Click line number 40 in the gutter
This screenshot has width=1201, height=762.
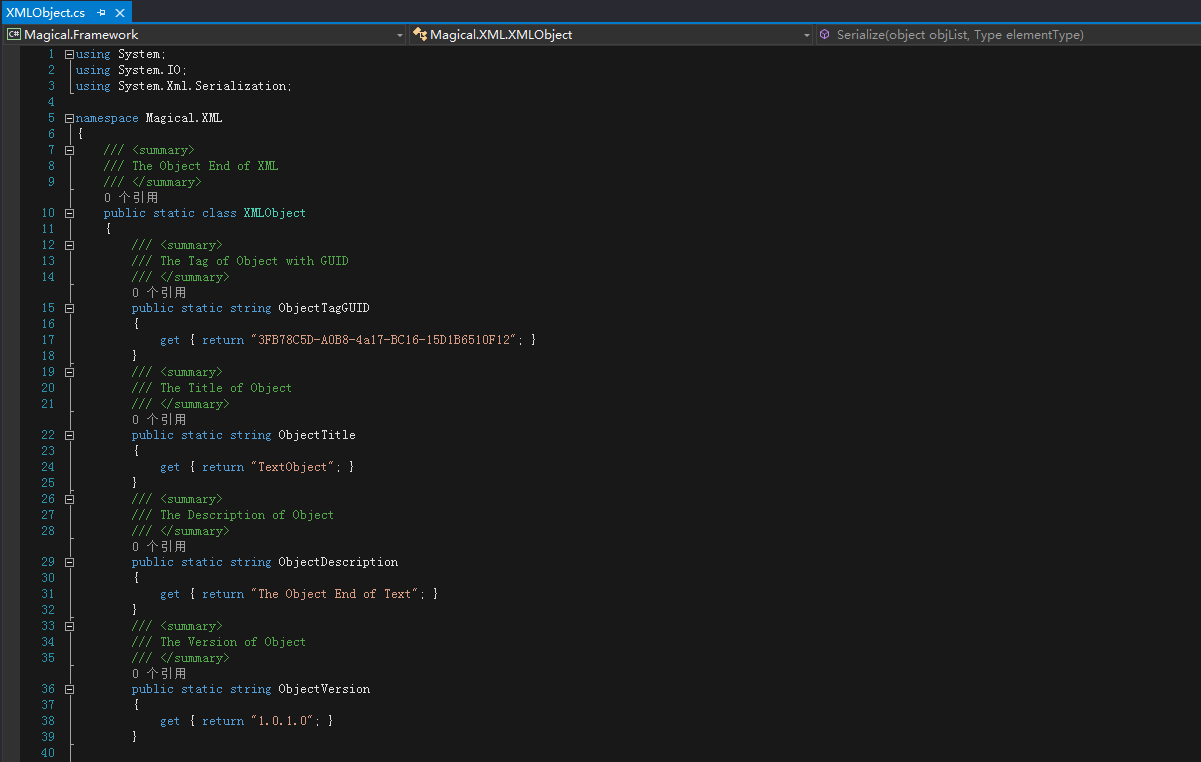click(48, 753)
